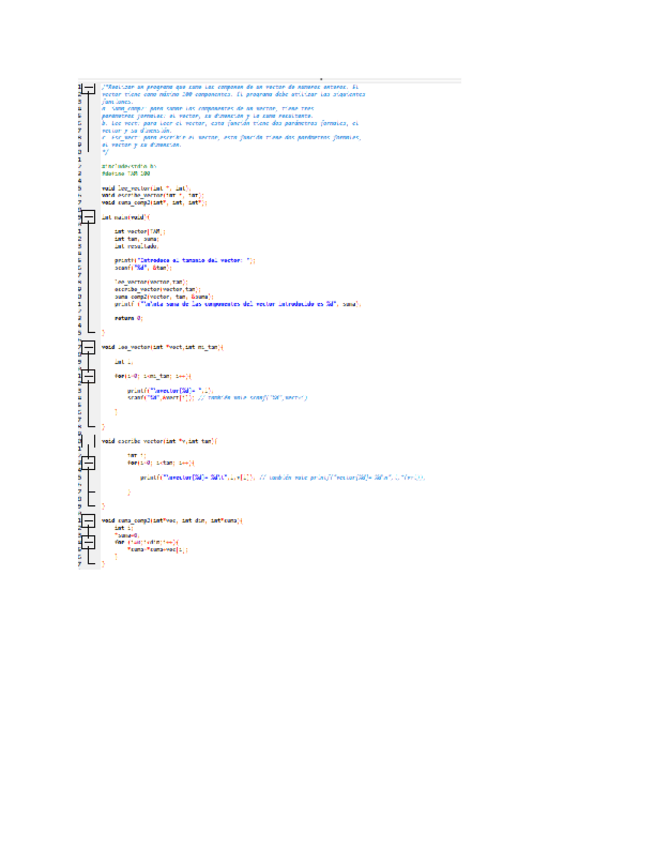Collapse the for loop inside lee_vector

87,375
